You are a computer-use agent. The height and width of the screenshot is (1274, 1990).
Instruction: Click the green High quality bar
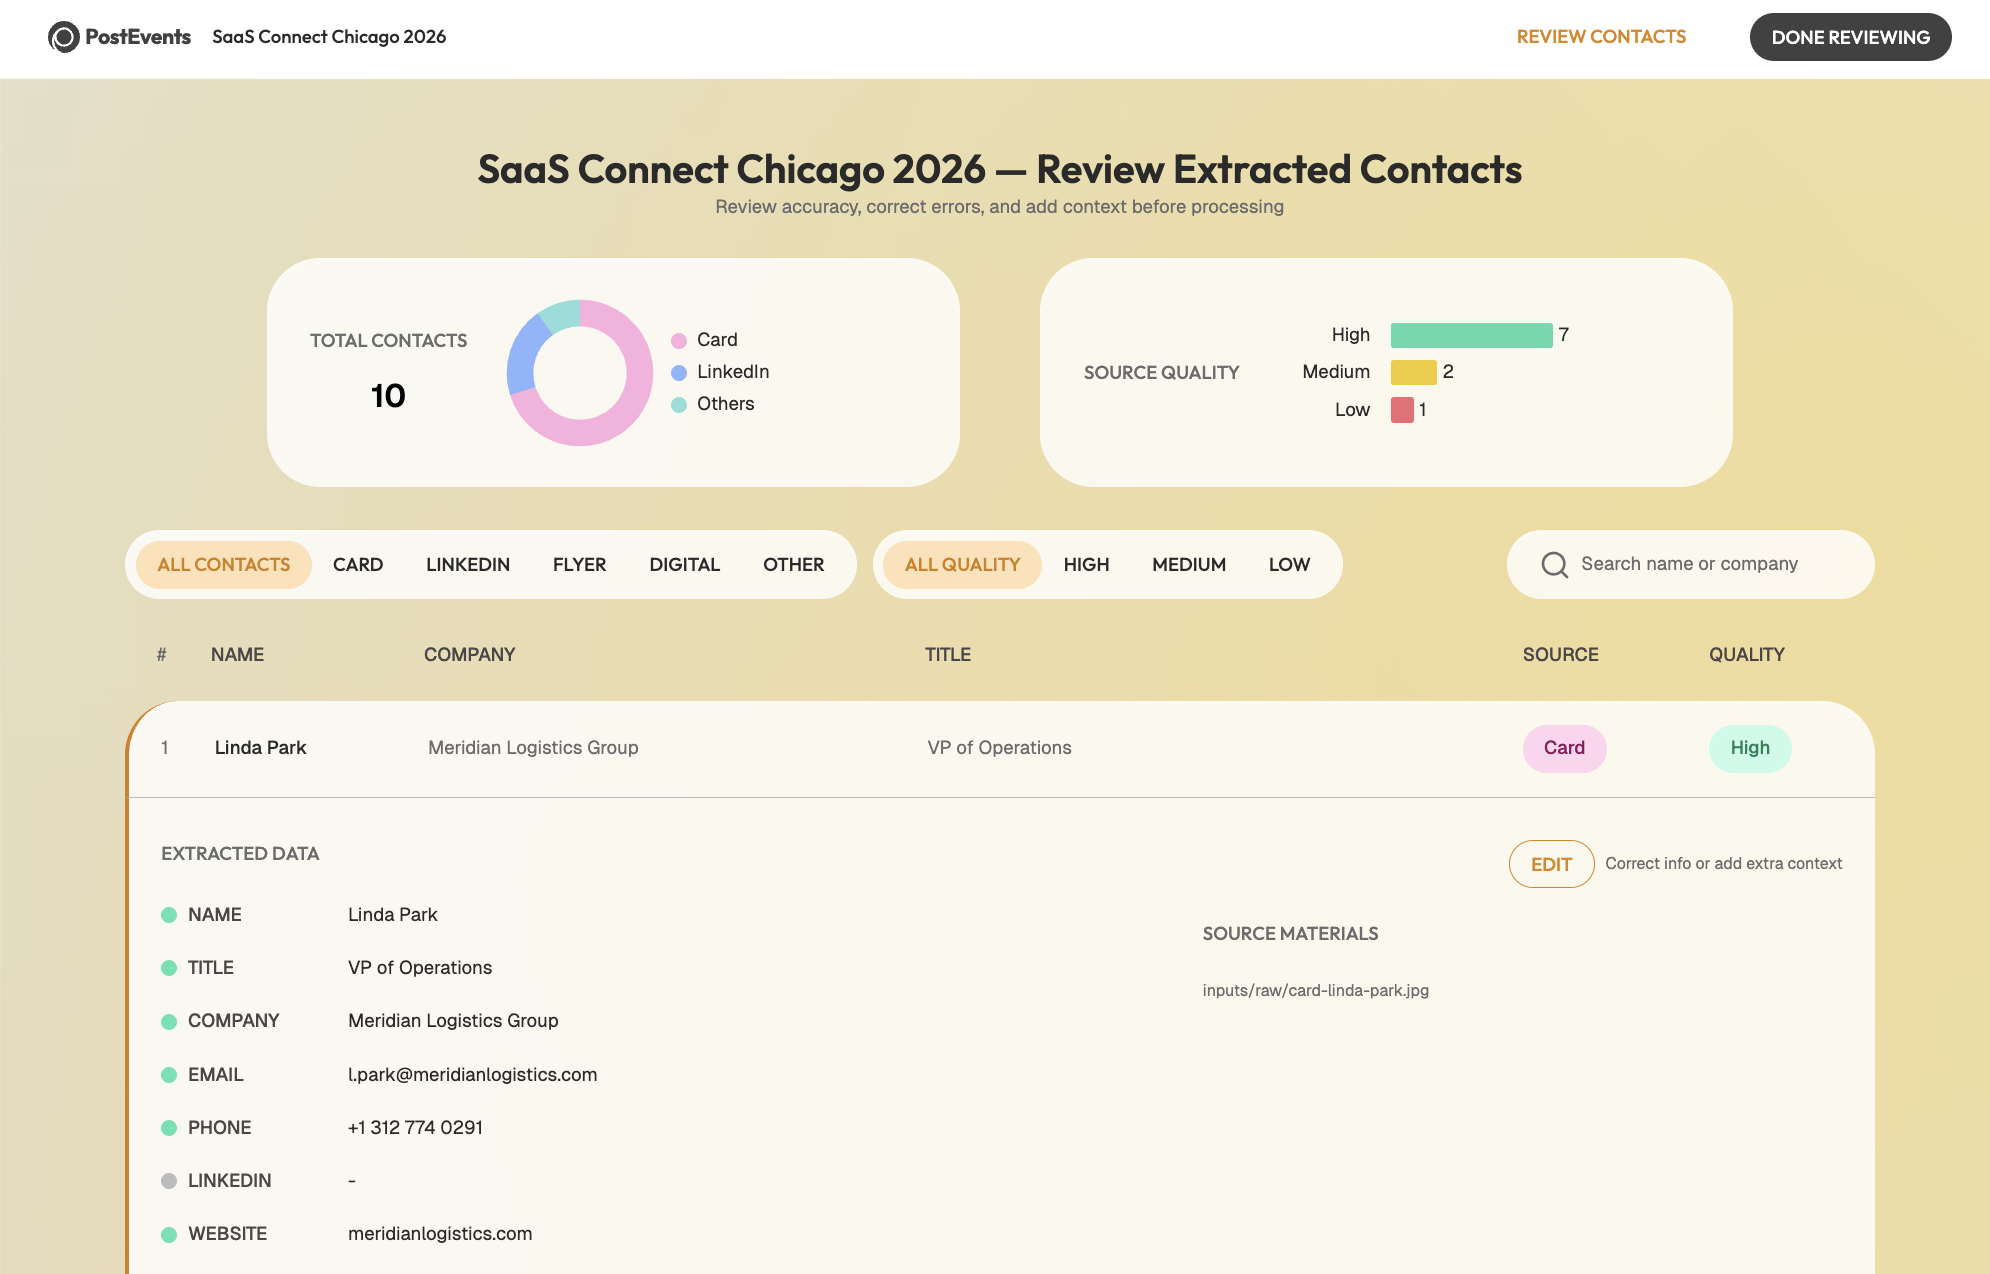(1471, 335)
